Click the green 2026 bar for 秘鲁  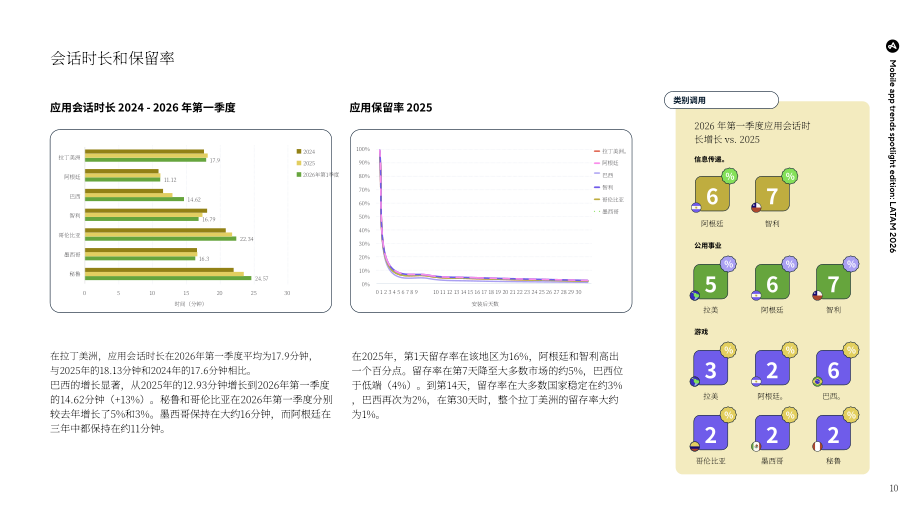(x=168, y=278)
